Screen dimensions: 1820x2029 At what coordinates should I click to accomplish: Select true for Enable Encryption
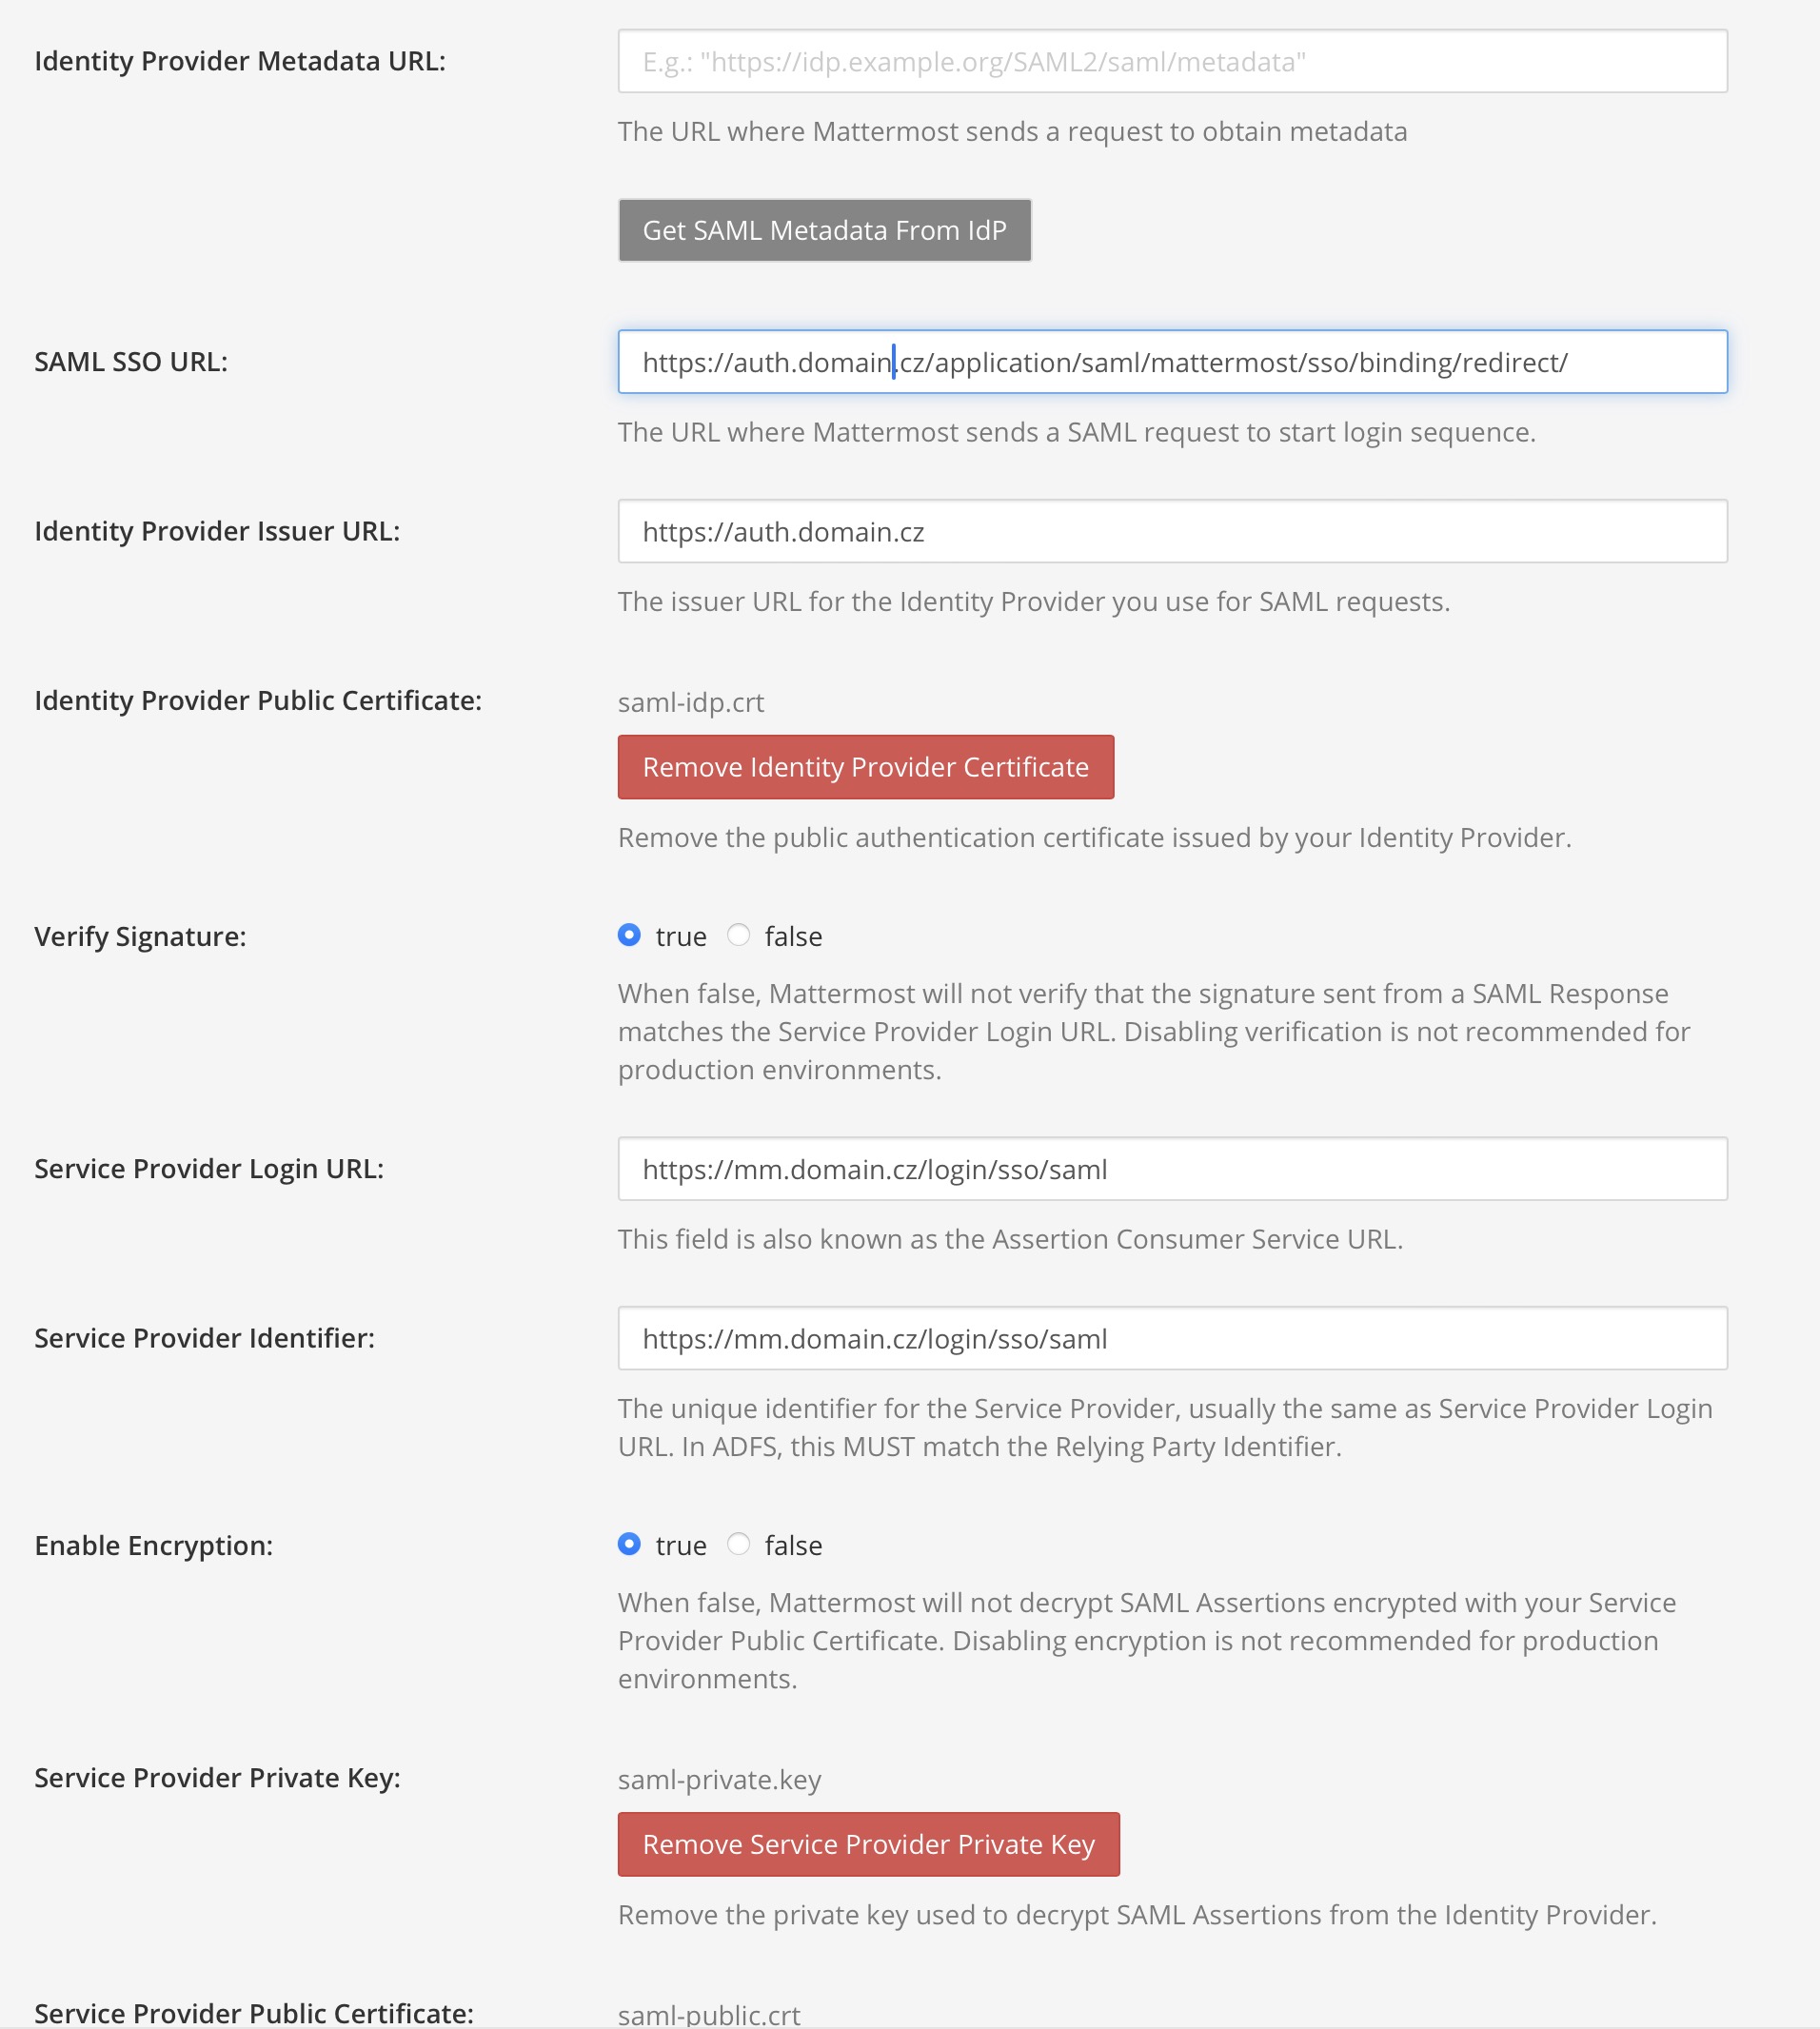[628, 1544]
